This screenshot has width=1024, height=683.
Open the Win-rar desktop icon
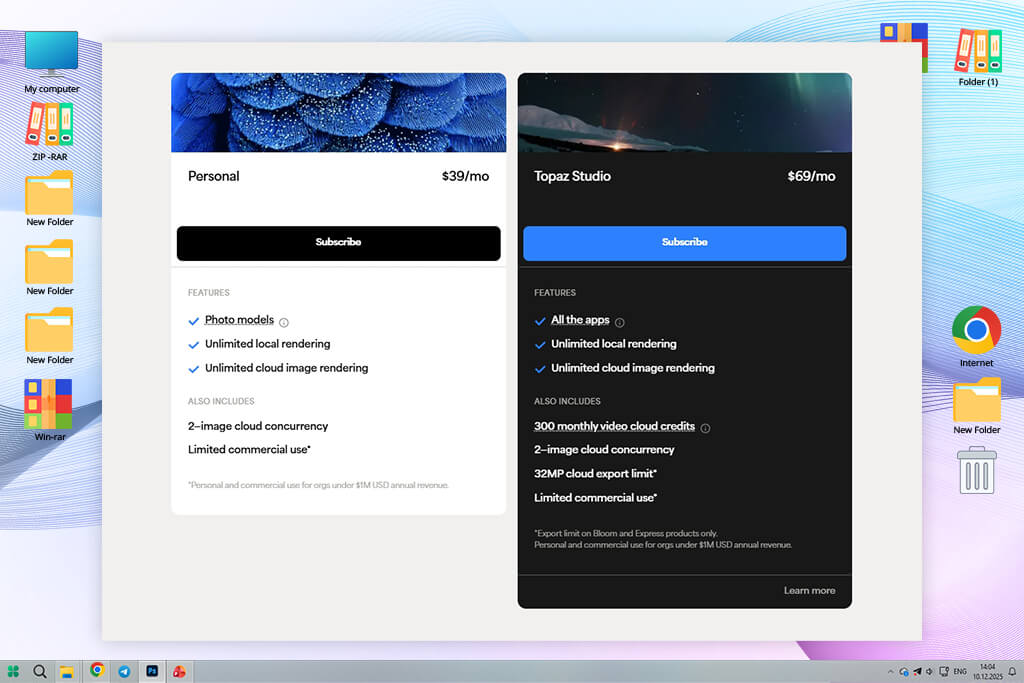coord(48,410)
